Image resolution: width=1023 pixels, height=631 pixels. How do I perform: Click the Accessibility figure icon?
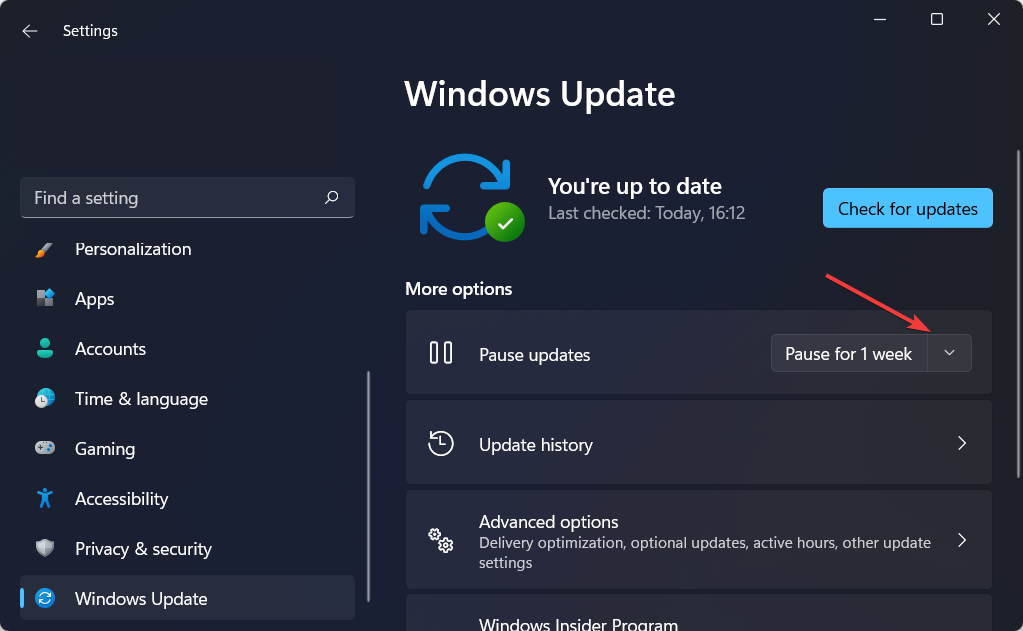point(44,499)
